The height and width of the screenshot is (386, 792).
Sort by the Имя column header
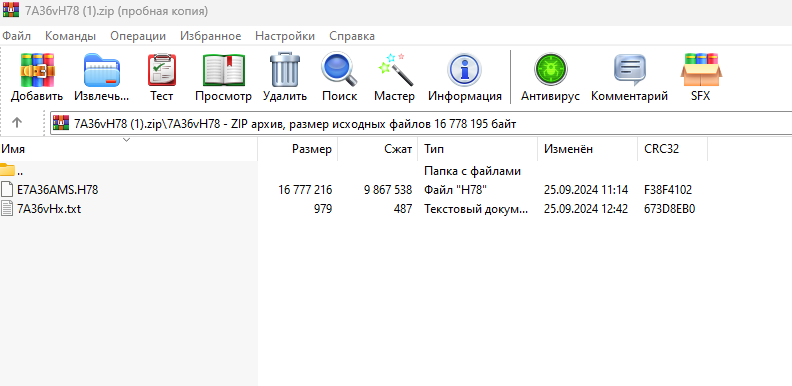[x=129, y=149]
